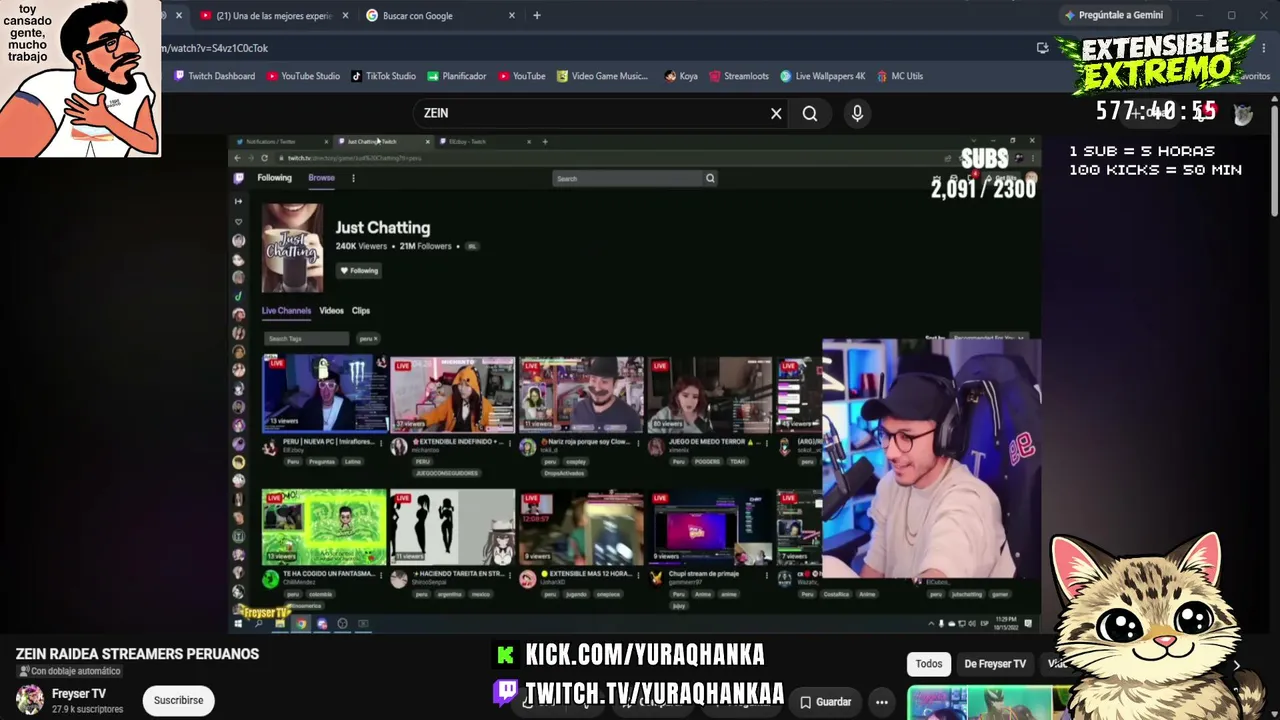Open the Freyser TV channel avatar
The width and height of the screenshot is (1280, 720).
30,700
